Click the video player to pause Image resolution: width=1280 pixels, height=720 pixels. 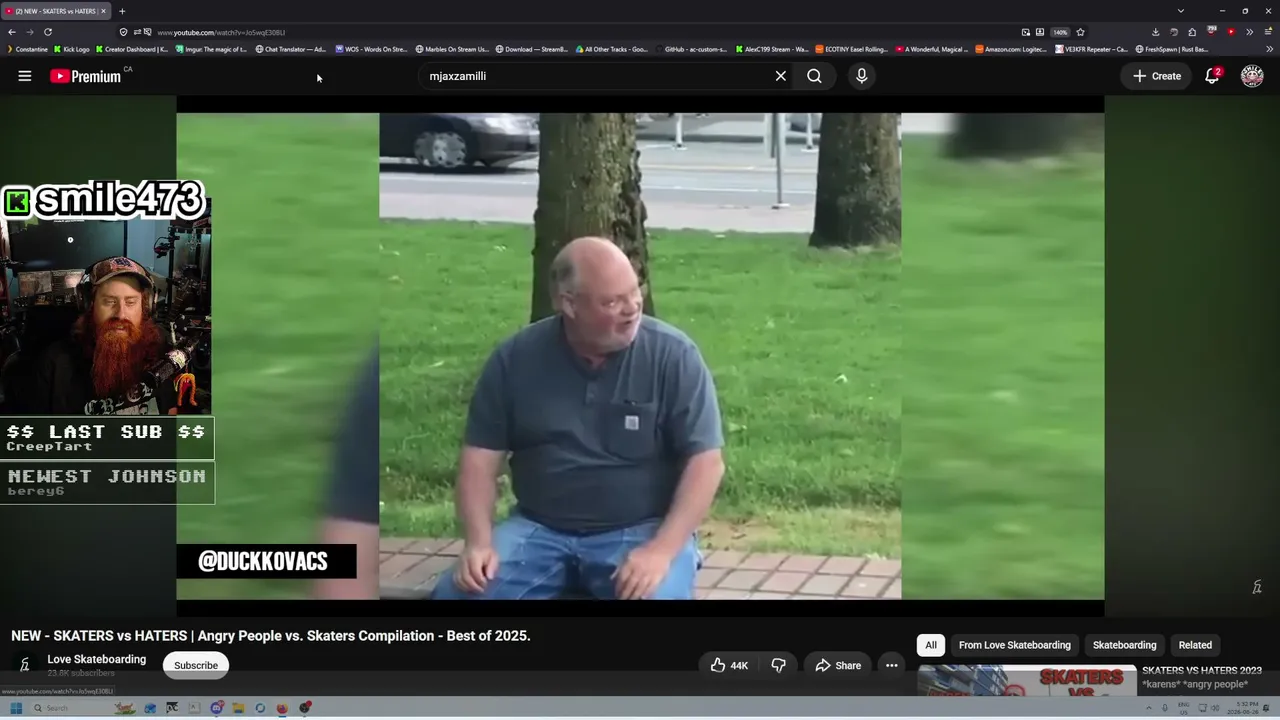tap(640, 355)
